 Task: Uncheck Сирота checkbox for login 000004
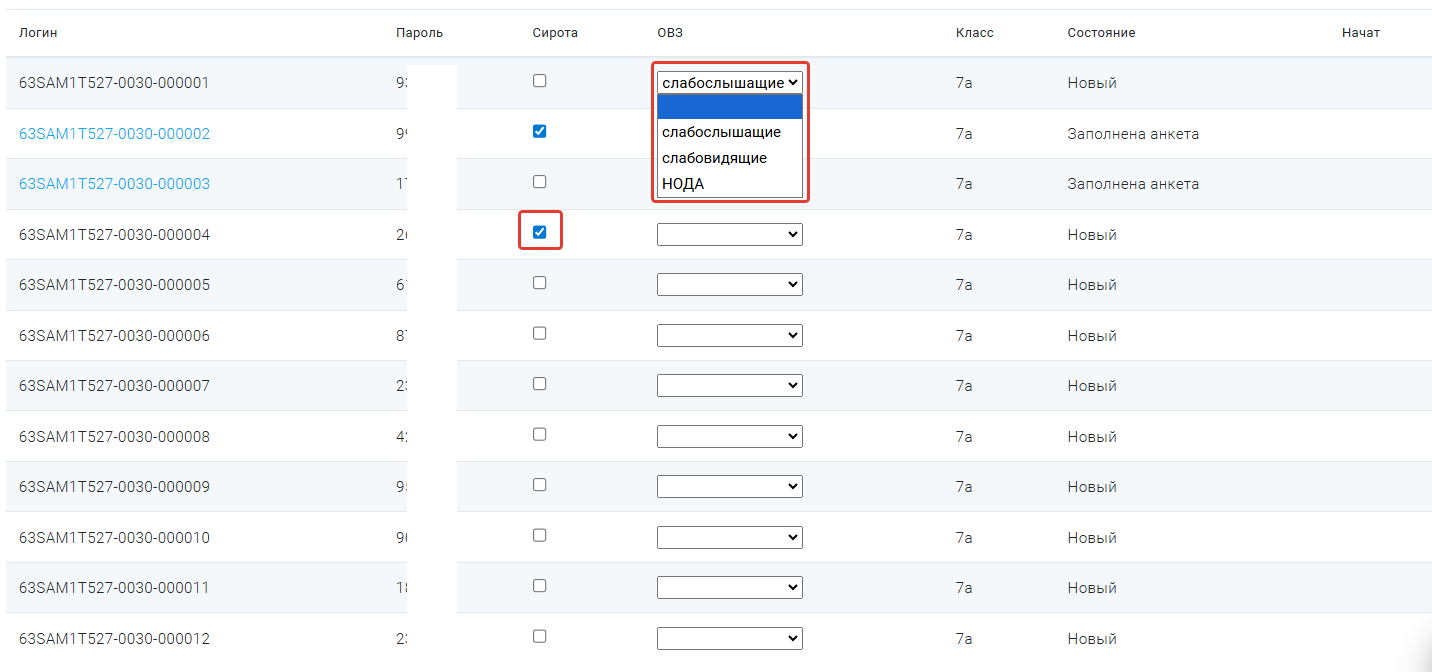pyautogui.click(x=539, y=232)
